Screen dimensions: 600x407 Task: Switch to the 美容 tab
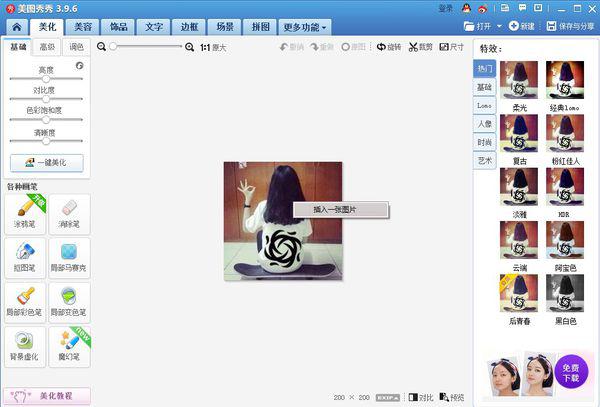(83, 26)
